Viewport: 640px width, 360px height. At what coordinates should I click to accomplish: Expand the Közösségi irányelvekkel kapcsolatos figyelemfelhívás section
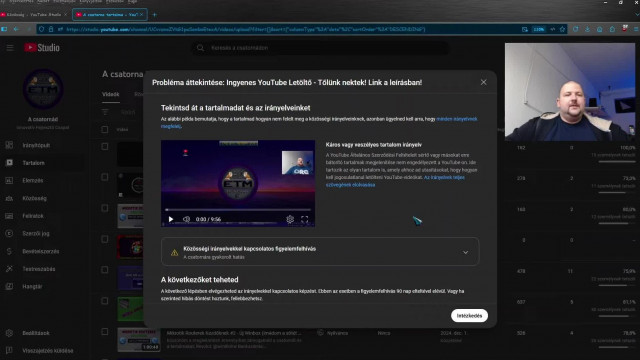(320, 252)
